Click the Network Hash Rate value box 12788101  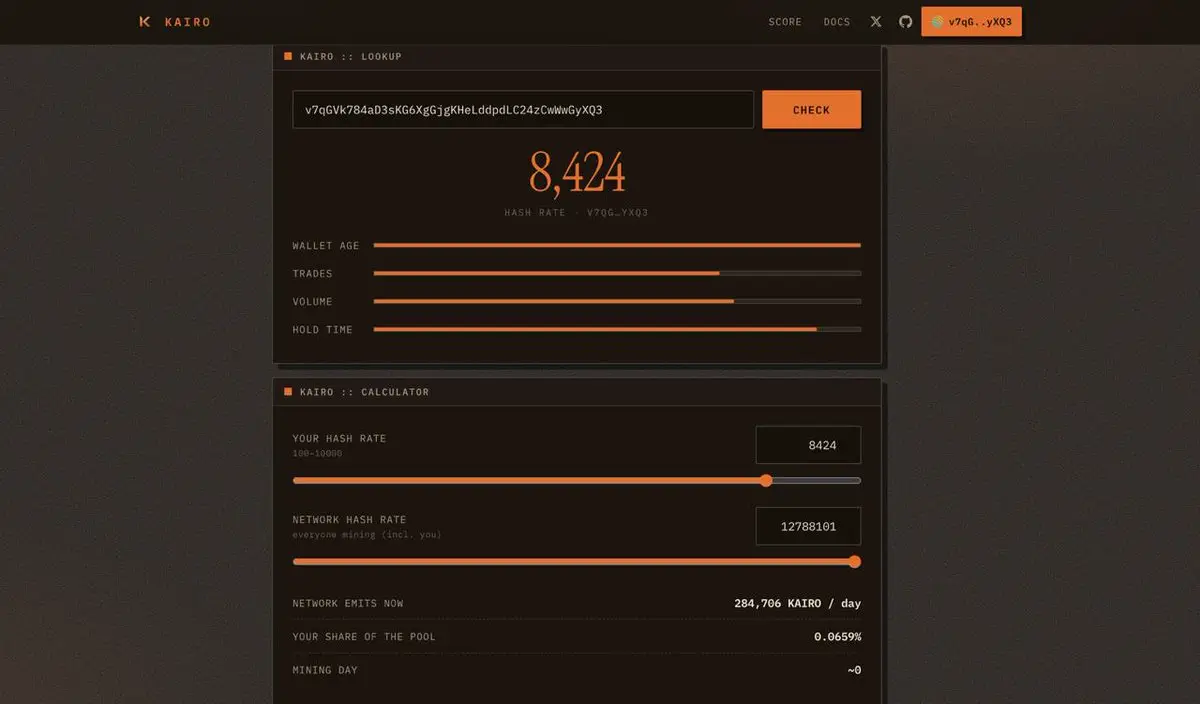[808, 526]
